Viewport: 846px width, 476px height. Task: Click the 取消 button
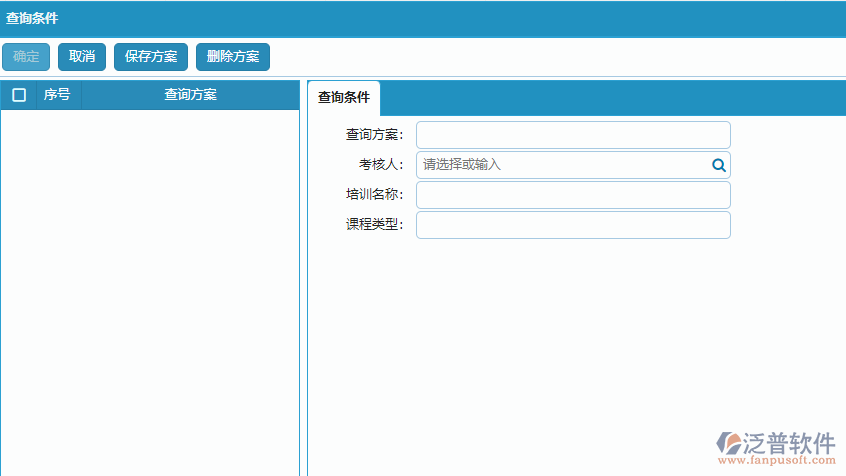tap(82, 57)
